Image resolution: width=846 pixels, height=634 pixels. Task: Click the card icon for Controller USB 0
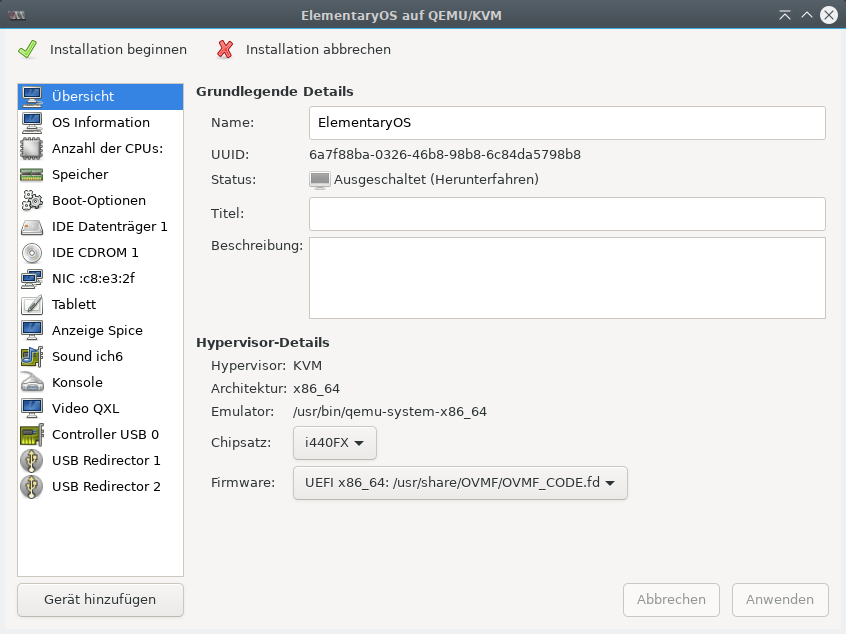click(x=32, y=434)
